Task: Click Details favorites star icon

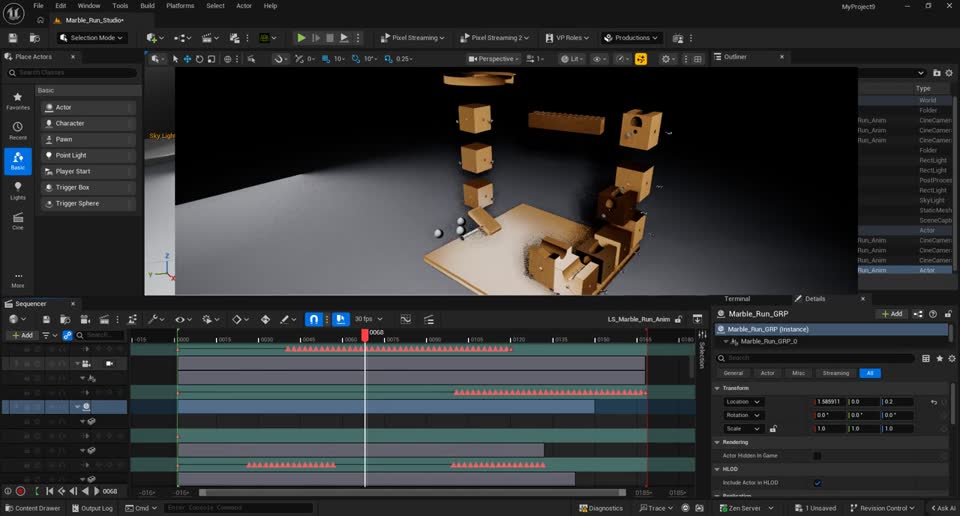Action: pos(939,358)
